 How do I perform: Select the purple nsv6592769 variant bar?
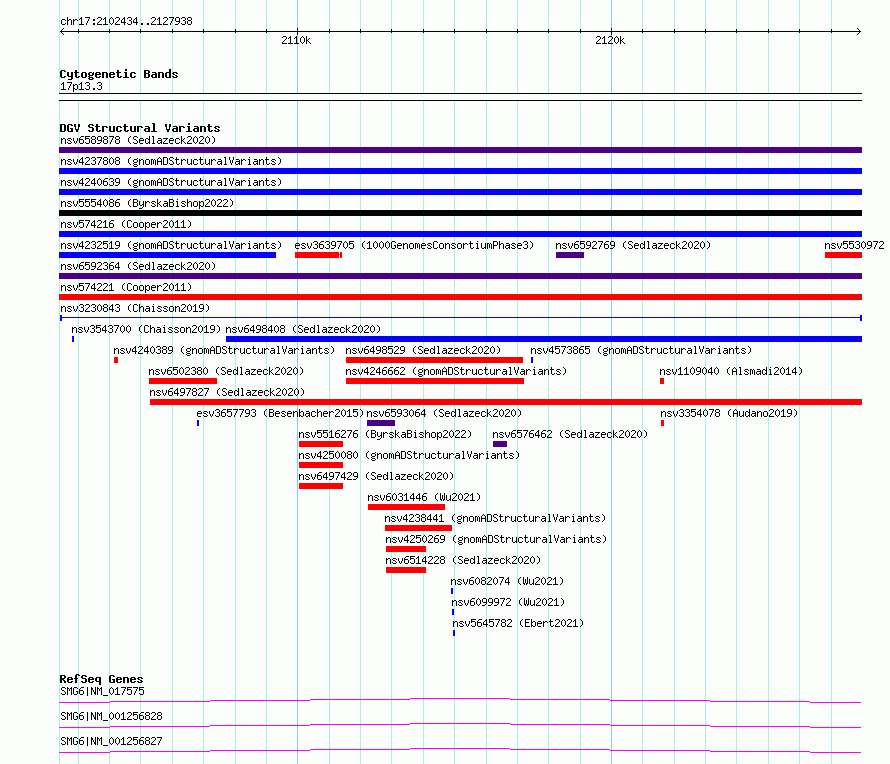tap(570, 255)
